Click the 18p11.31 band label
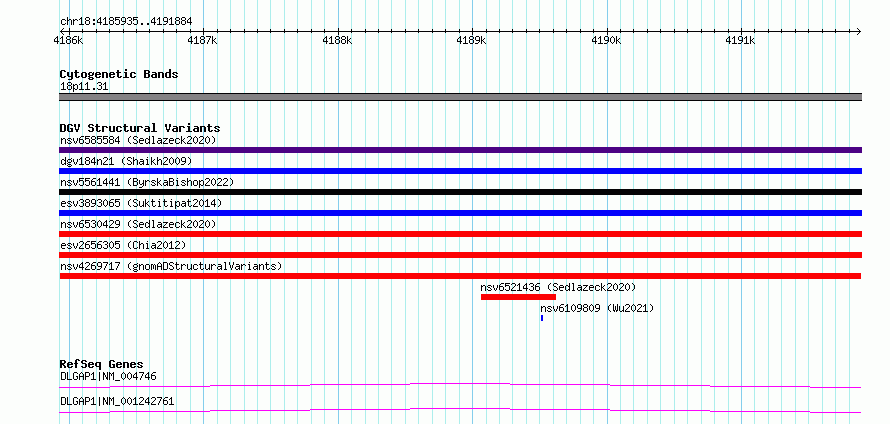The image size is (890, 424). 84,87
